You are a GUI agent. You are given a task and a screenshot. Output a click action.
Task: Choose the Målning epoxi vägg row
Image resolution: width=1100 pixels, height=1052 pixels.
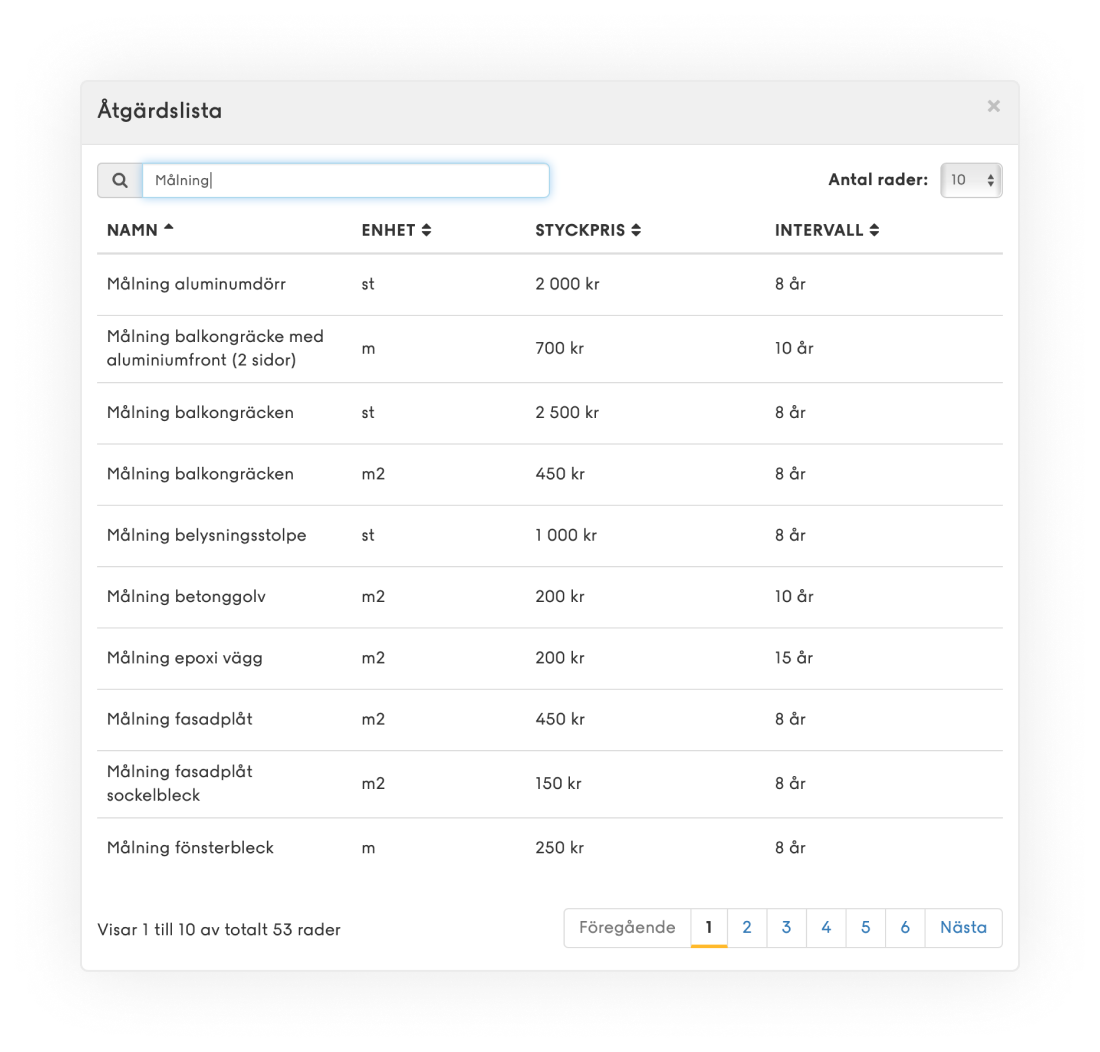point(184,658)
